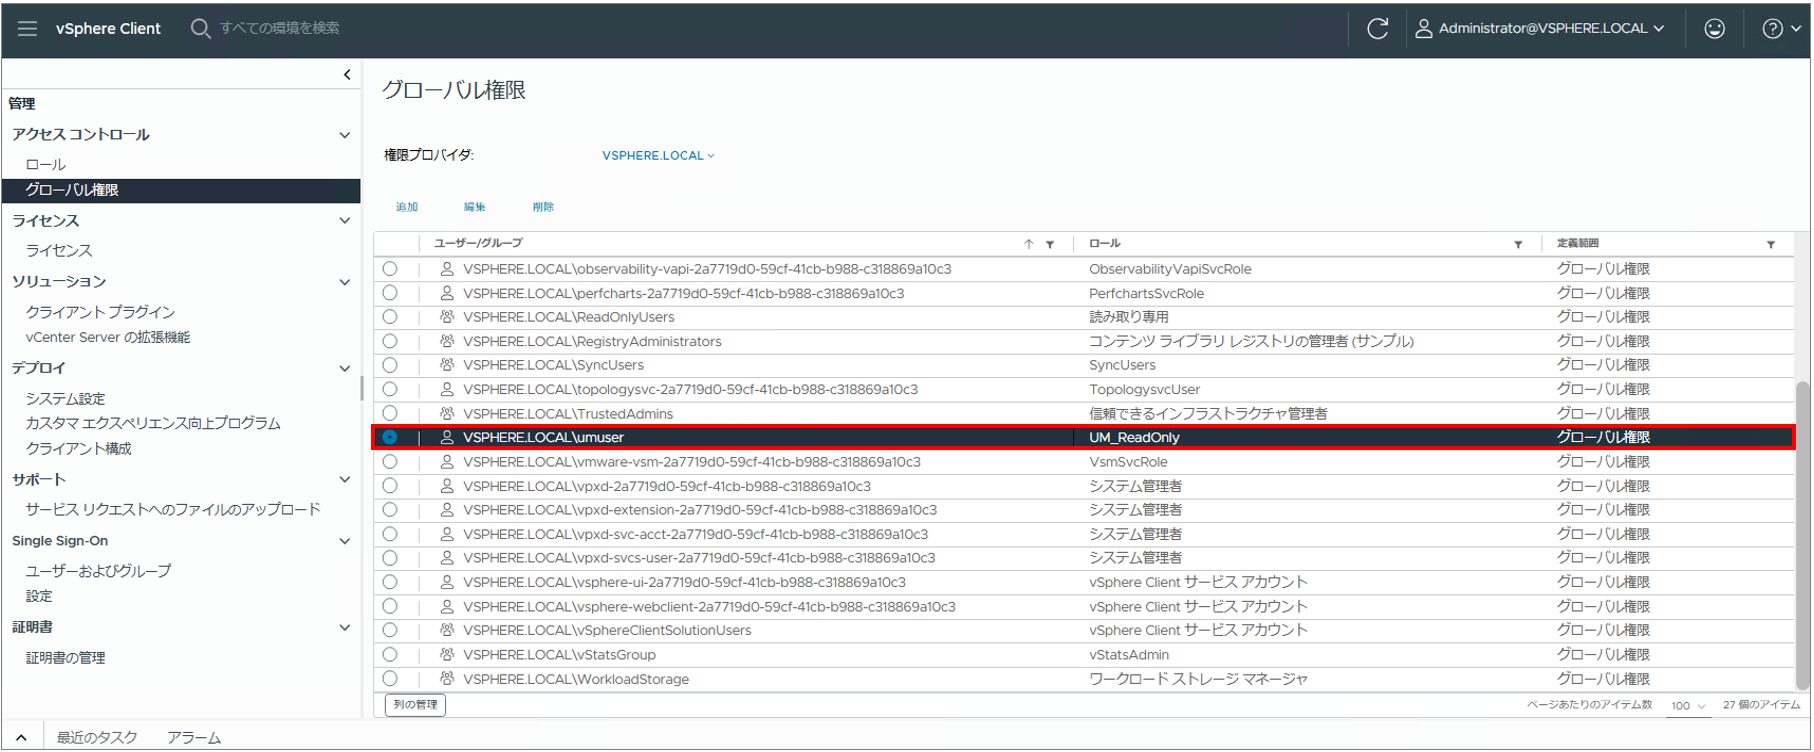Filter the scope column

pyautogui.click(x=1770, y=244)
